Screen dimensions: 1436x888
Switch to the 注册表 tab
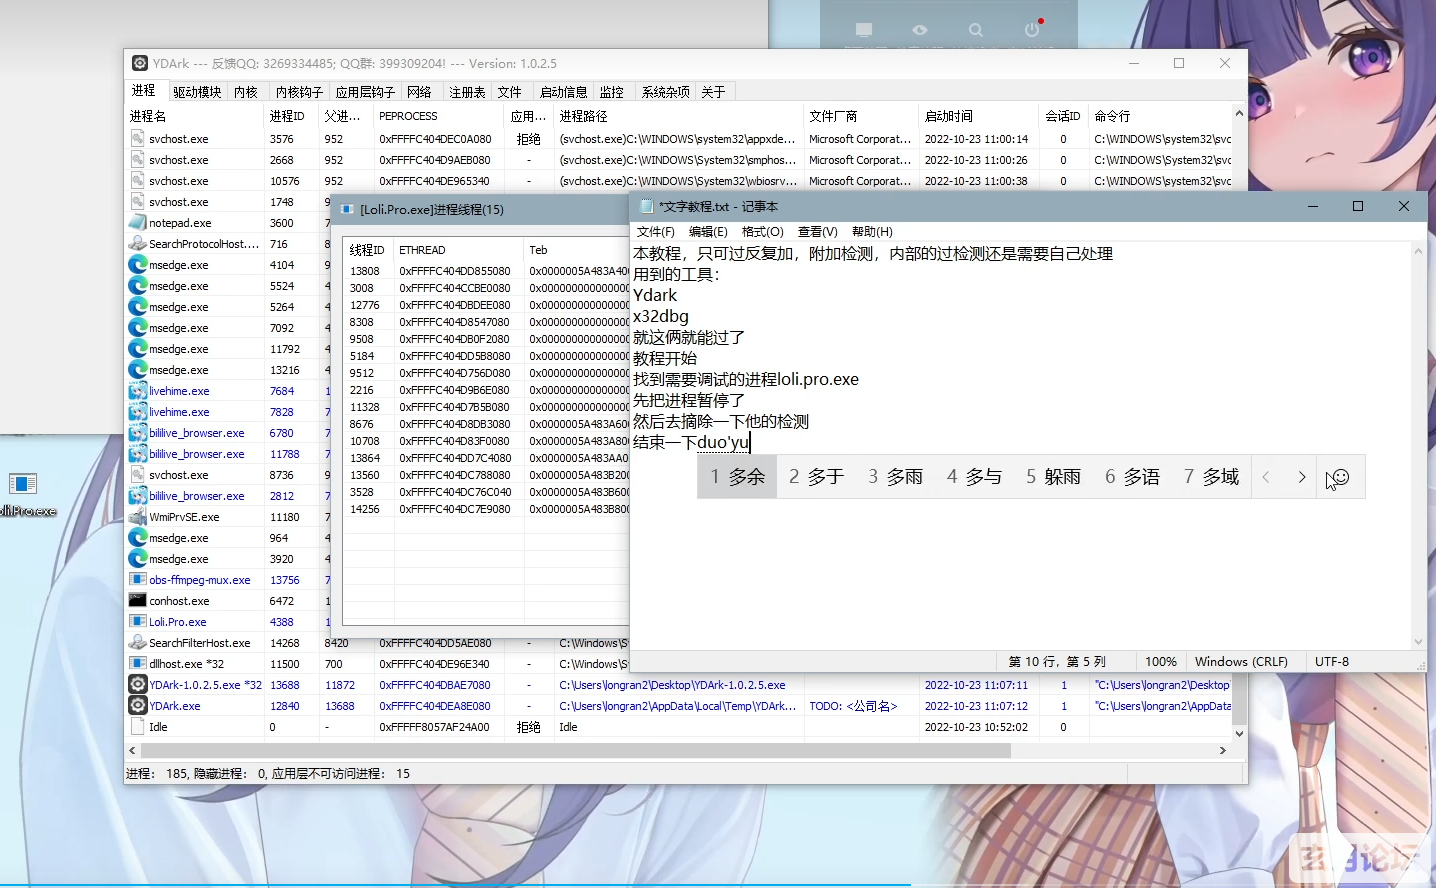click(467, 92)
